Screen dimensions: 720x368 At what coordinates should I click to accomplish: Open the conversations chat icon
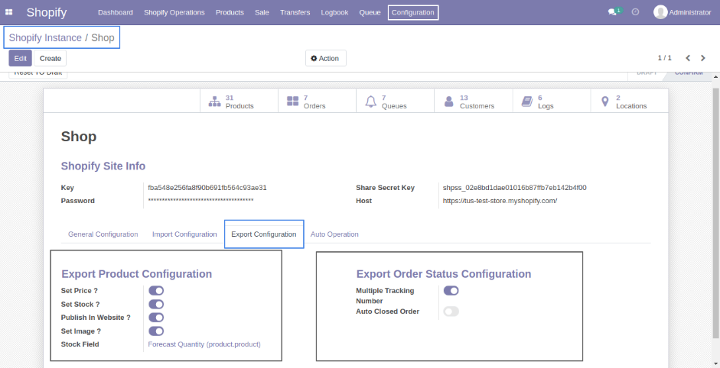coord(612,12)
